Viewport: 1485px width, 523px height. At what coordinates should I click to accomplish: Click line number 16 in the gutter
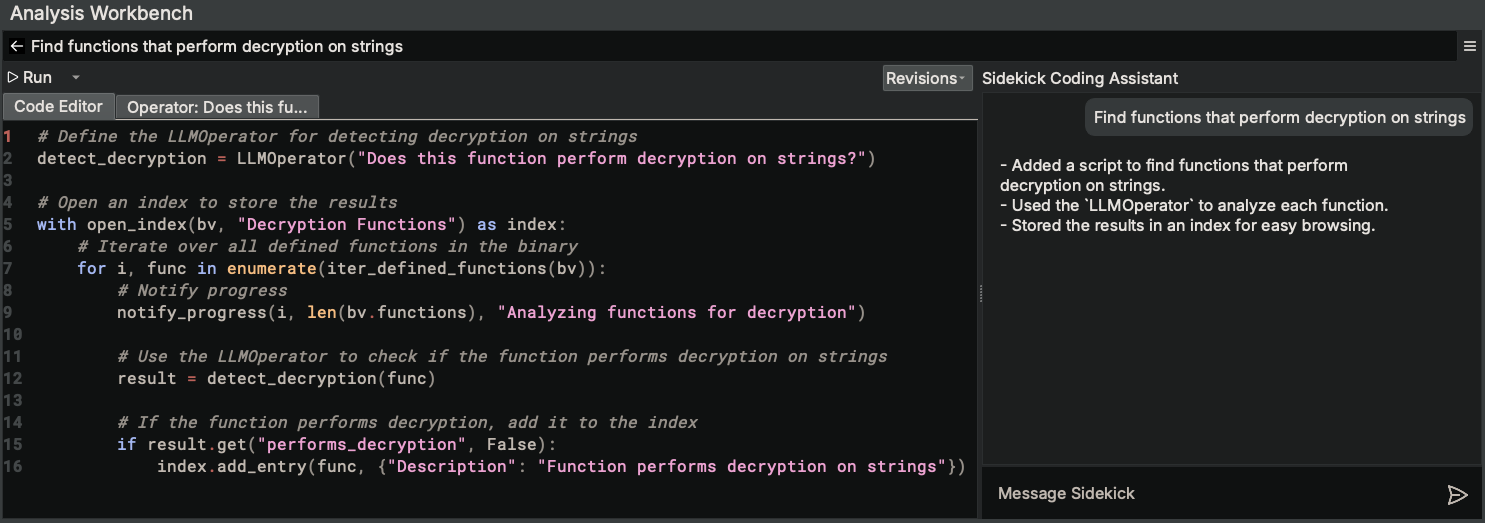pyautogui.click(x=12, y=466)
